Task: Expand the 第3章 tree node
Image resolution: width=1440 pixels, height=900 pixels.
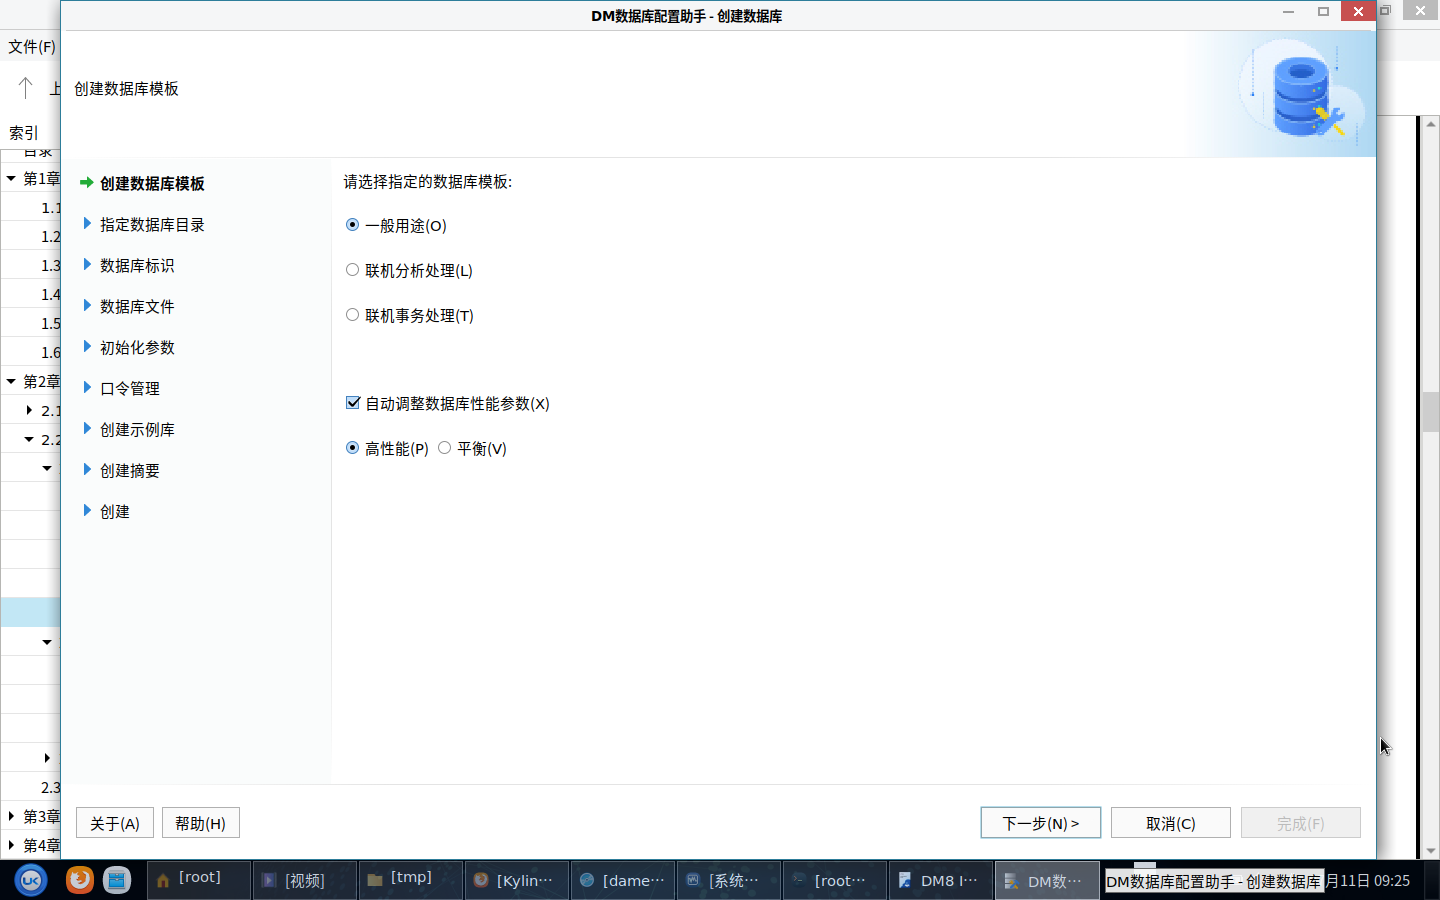Action: click(11, 816)
